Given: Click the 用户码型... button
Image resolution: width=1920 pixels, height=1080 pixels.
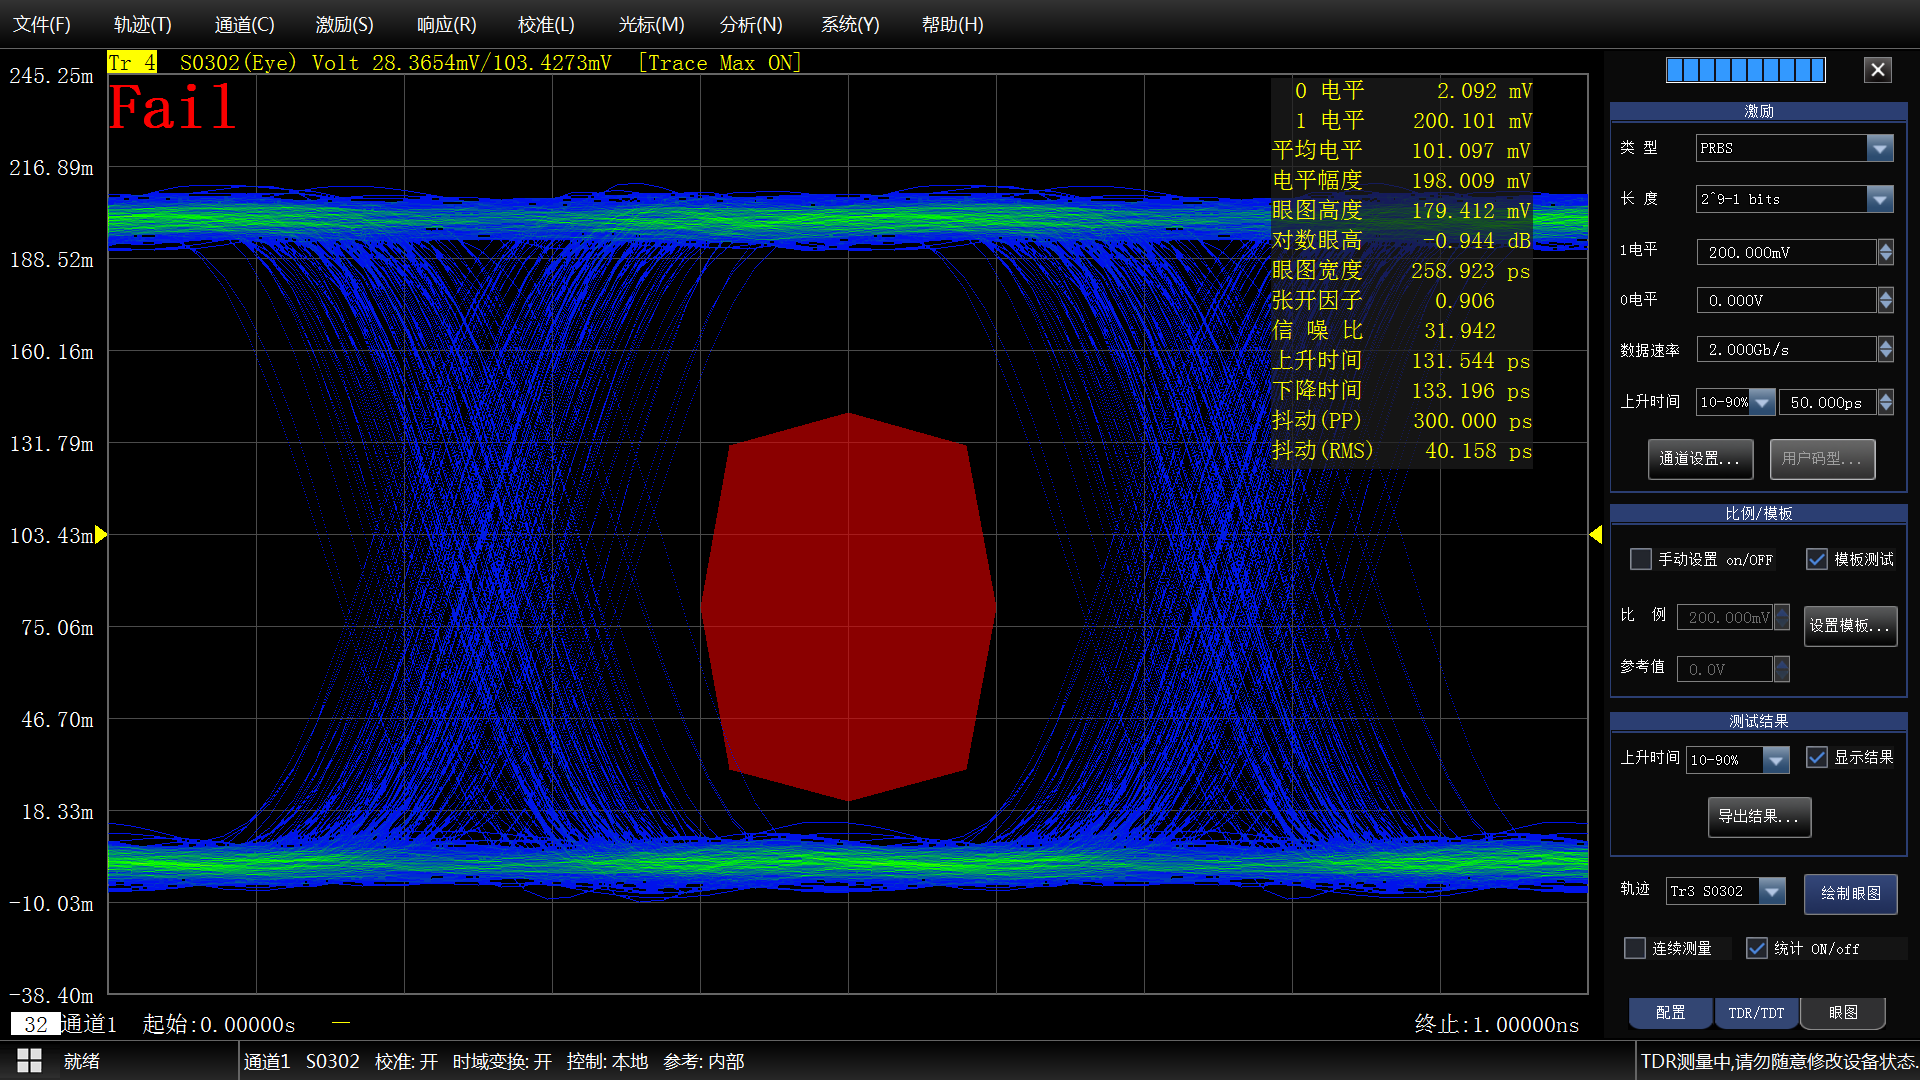Looking at the screenshot, I should [x=1822, y=459].
